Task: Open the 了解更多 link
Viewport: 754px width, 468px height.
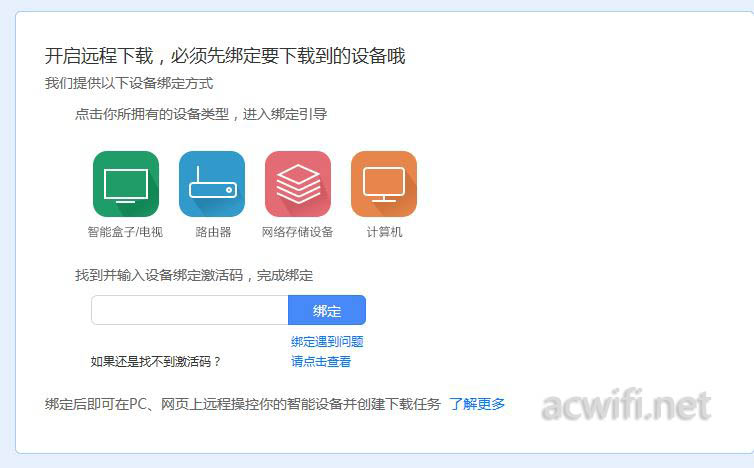Action: [x=477, y=404]
